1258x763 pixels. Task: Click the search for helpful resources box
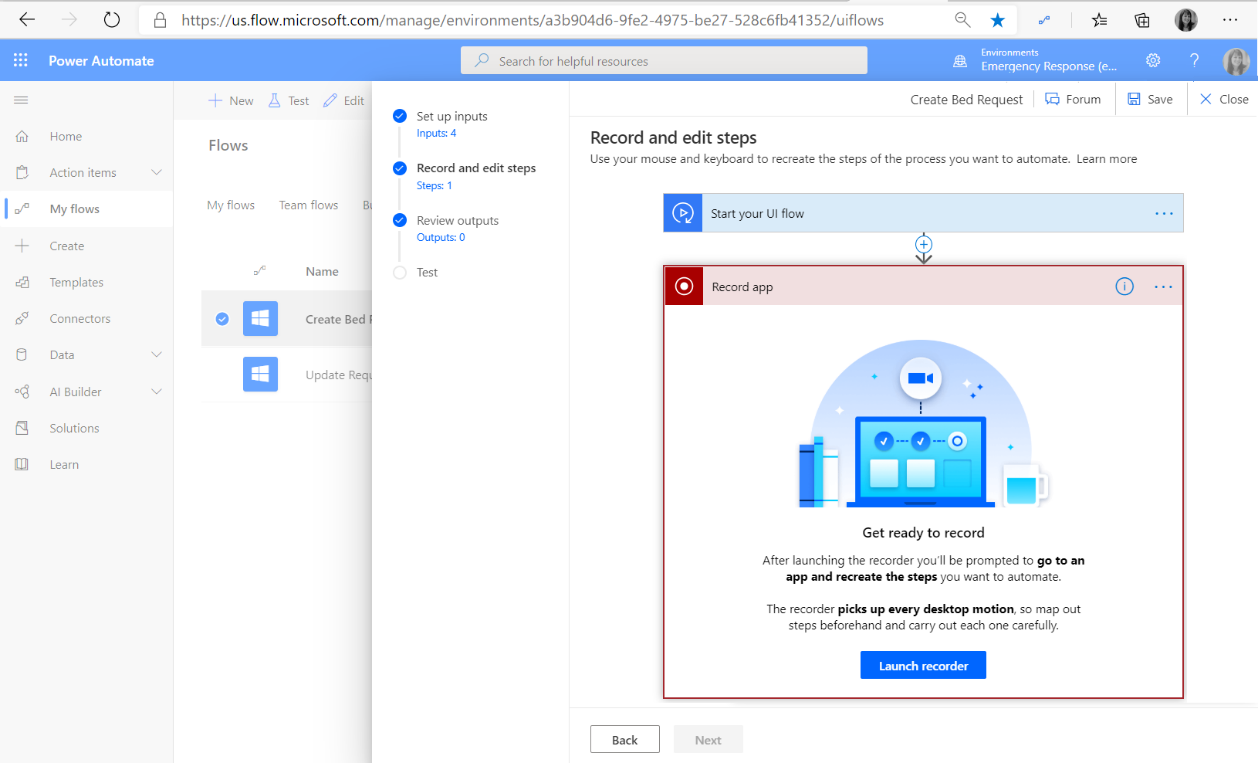pyautogui.click(x=663, y=61)
